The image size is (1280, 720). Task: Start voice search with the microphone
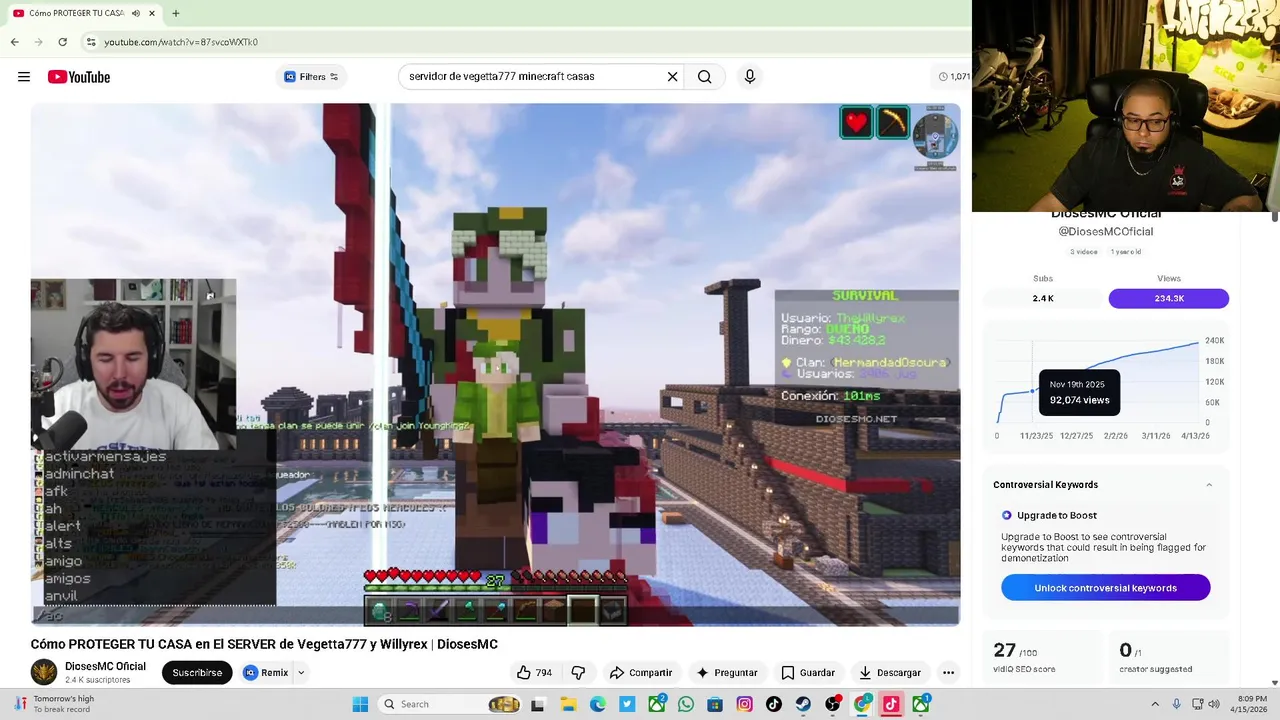tap(749, 77)
